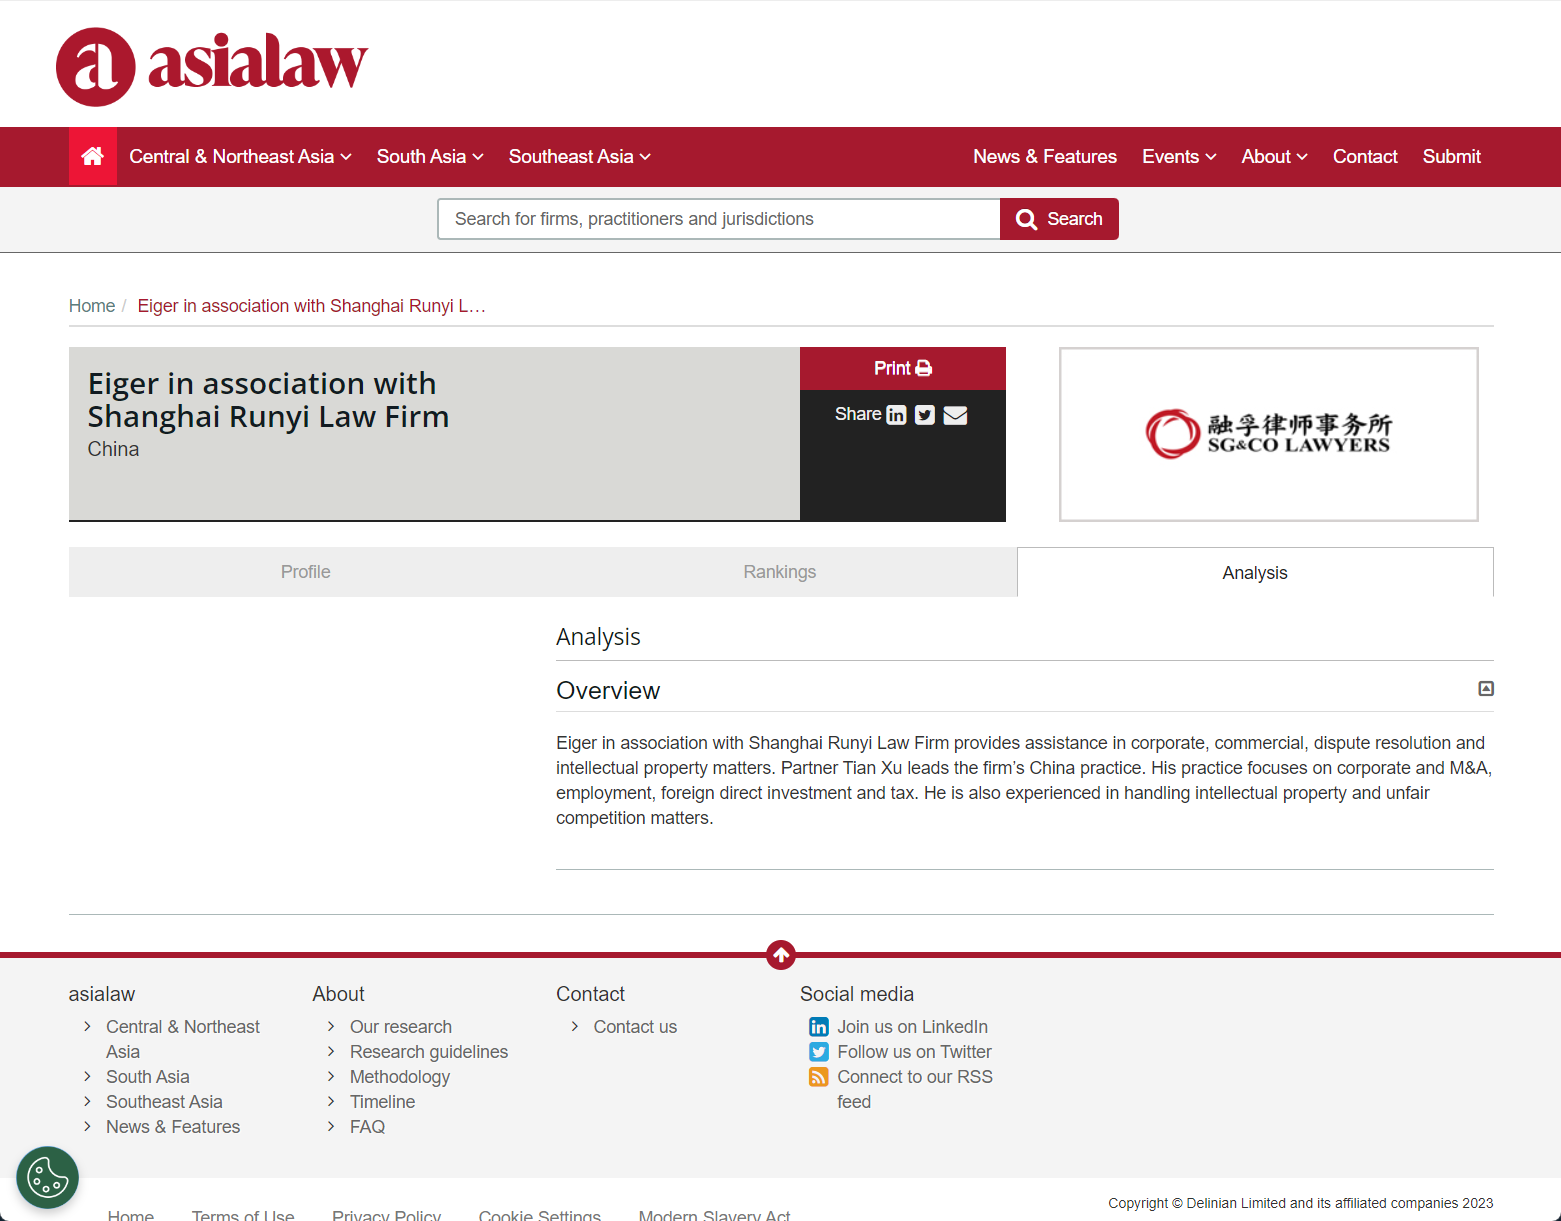Open footer Southeast Asia link
1561x1221 pixels.
pyautogui.click(x=164, y=1102)
